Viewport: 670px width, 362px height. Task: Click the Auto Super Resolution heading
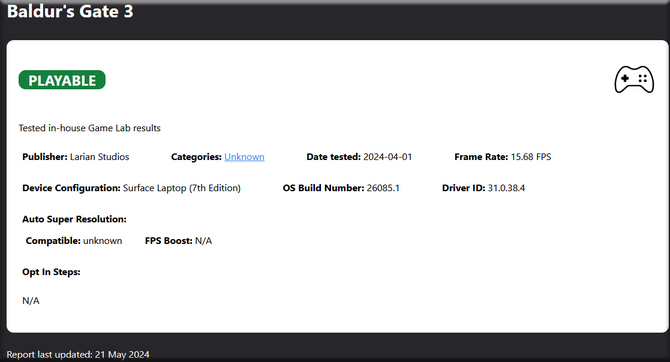click(x=74, y=219)
